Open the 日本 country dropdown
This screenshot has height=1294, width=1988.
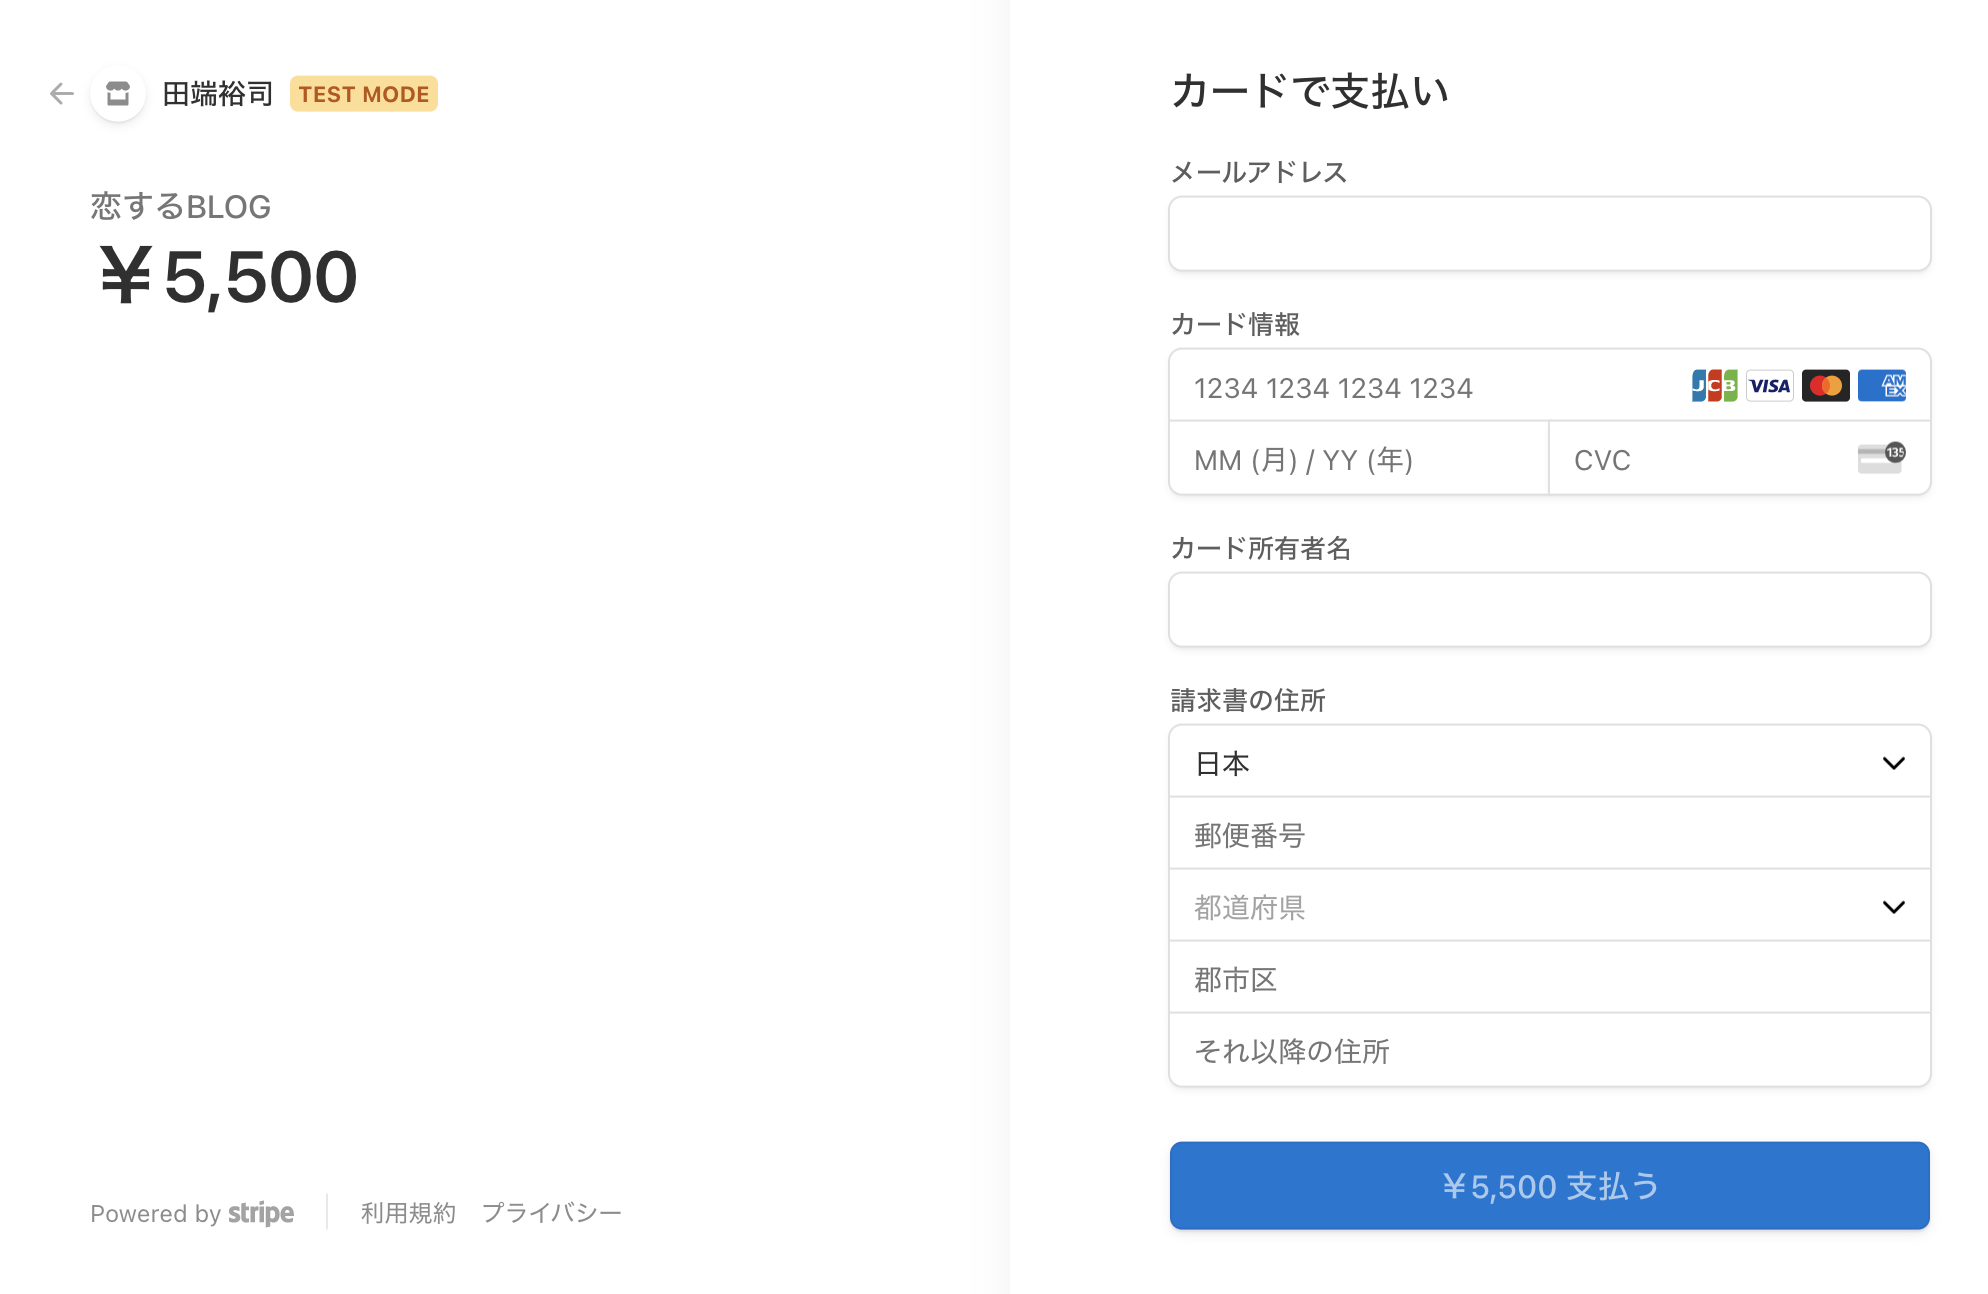click(1550, 762)
